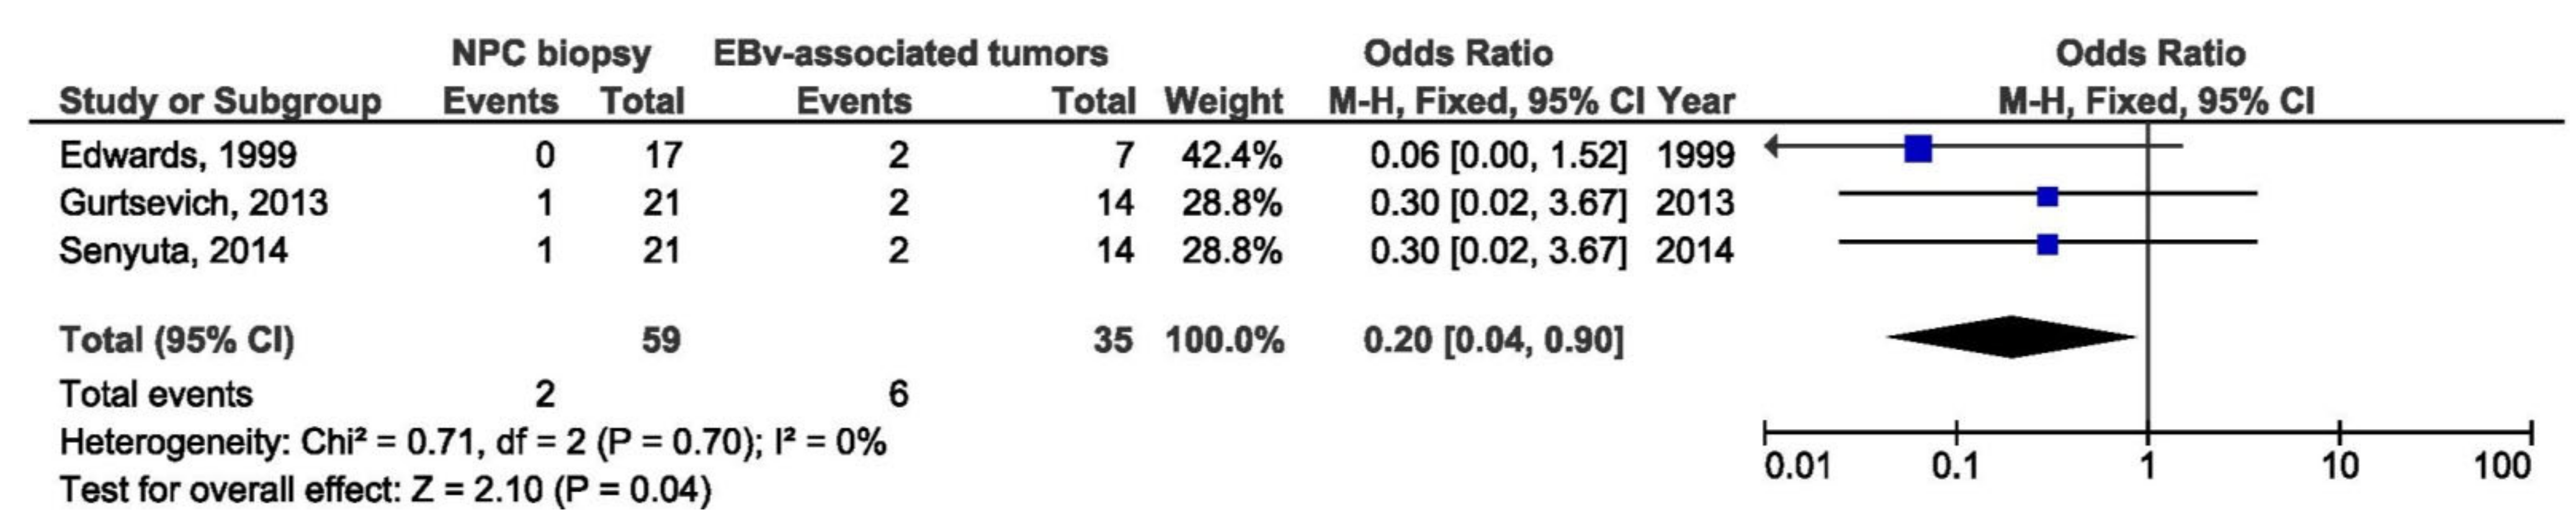2576x529 pixels.
Task: Click the left arrowhead on Edwards confidence line
Action: click(x=1771, y=147)
